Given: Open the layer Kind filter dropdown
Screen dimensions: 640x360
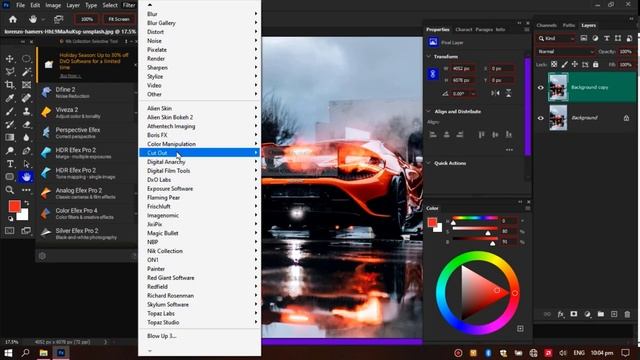Looking at the screenshot, I should coord(556,38).
